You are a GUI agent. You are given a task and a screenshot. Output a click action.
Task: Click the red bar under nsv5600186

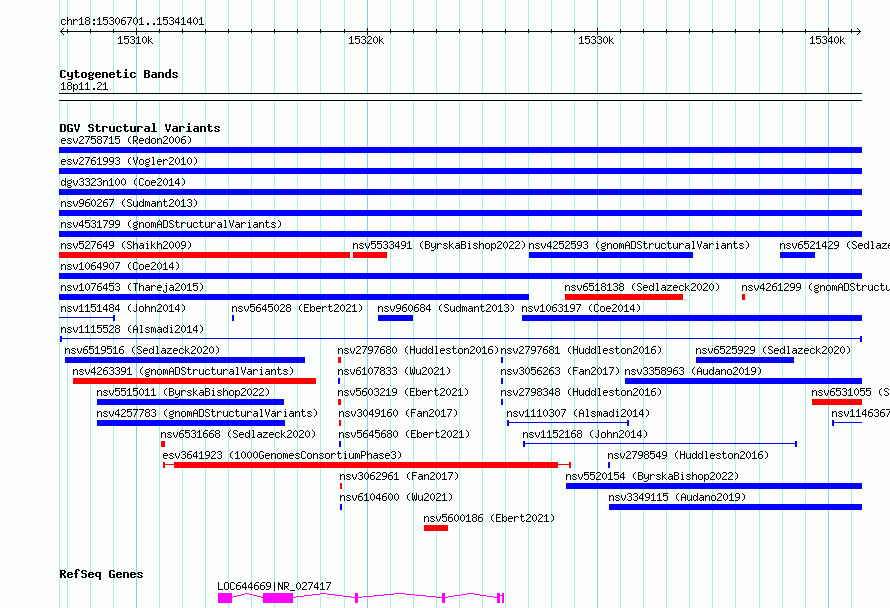(x=436, y=528)
